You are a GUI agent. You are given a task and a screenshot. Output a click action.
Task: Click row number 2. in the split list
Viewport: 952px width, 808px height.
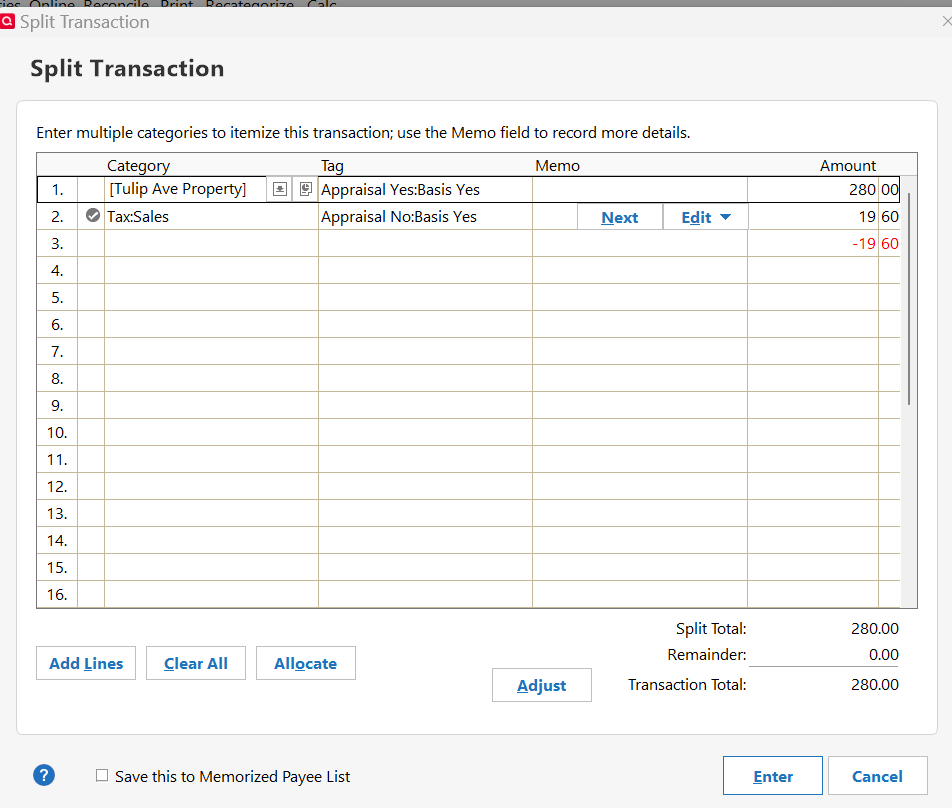(x=57, y=217)
